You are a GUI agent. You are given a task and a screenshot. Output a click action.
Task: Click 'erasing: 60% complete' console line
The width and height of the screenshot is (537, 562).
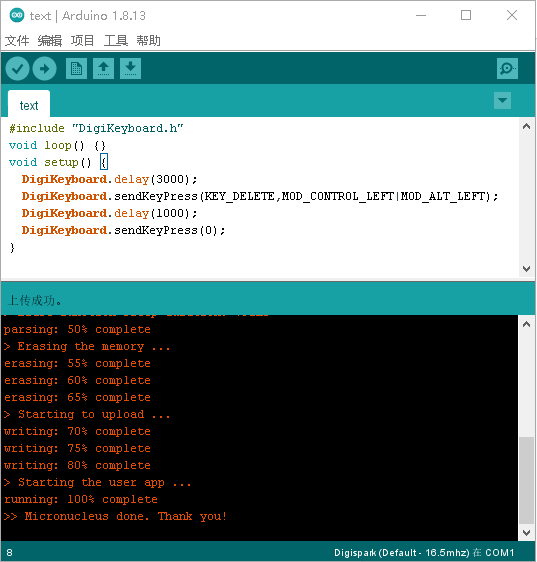77,380
